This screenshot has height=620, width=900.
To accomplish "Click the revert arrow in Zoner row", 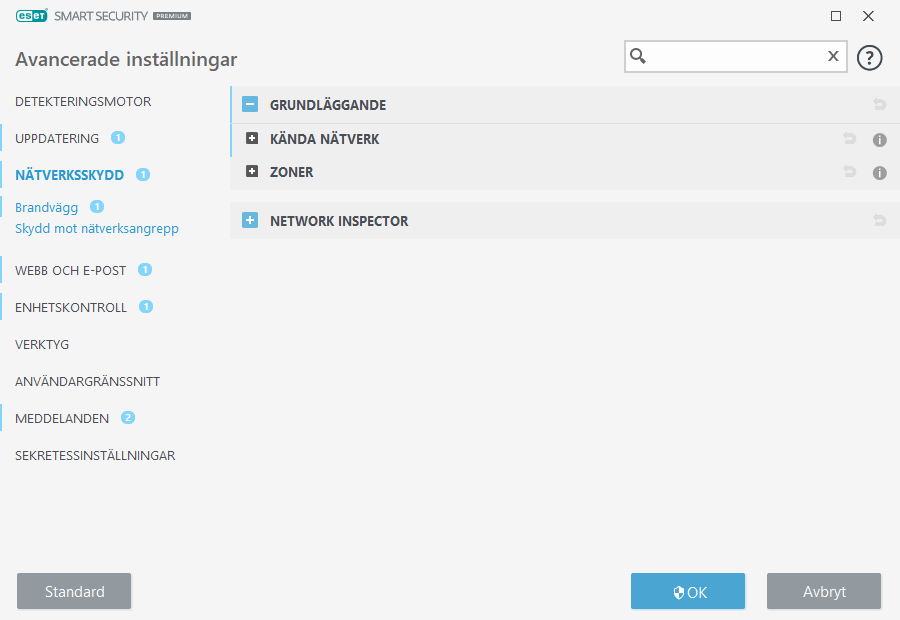I will pos(849,173).
